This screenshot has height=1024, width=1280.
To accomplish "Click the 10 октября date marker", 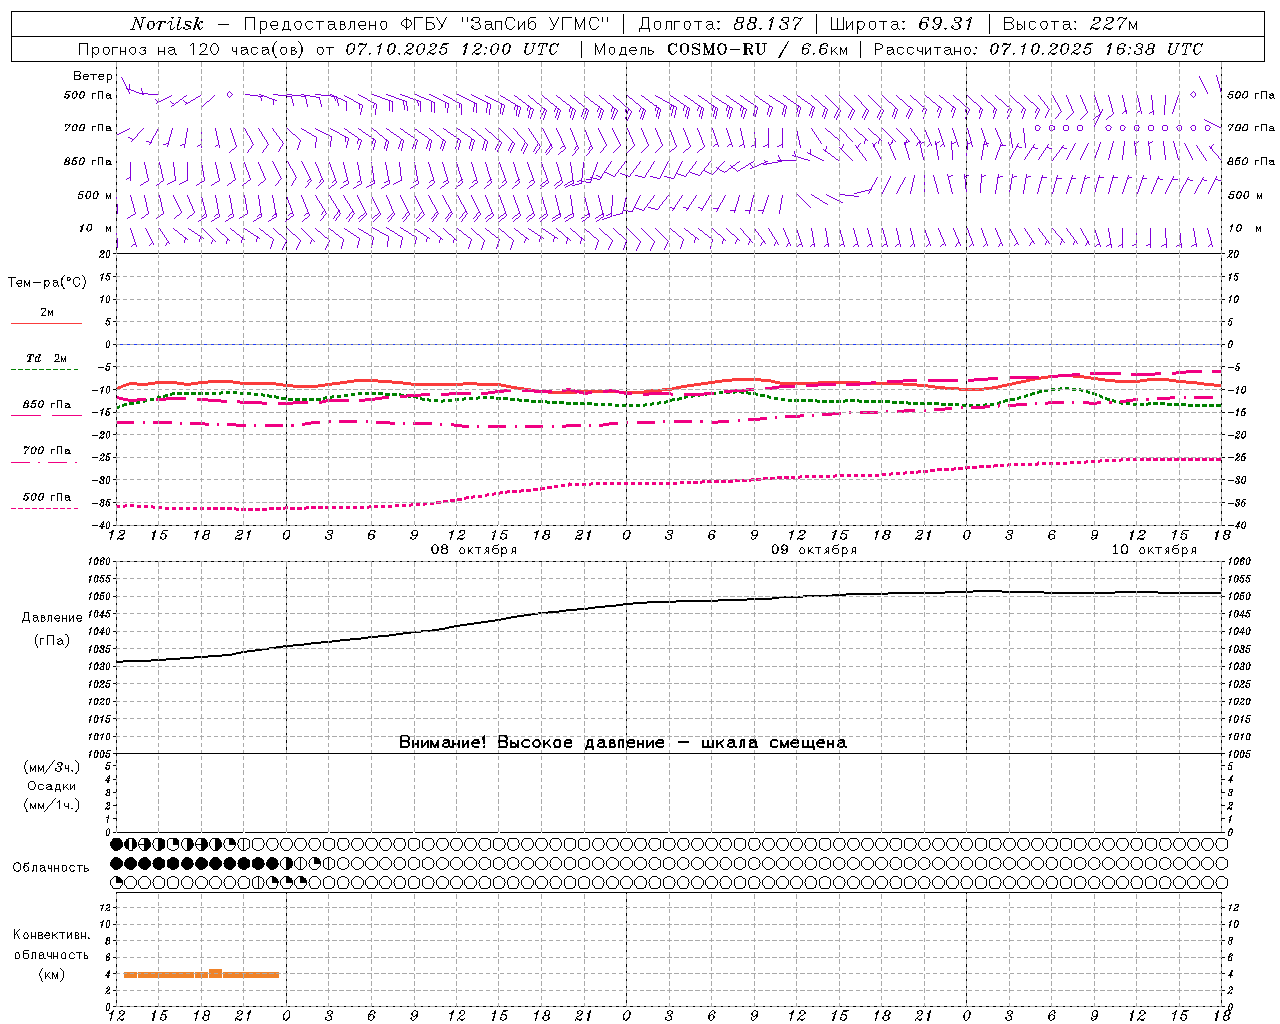I will [1154, 550].
